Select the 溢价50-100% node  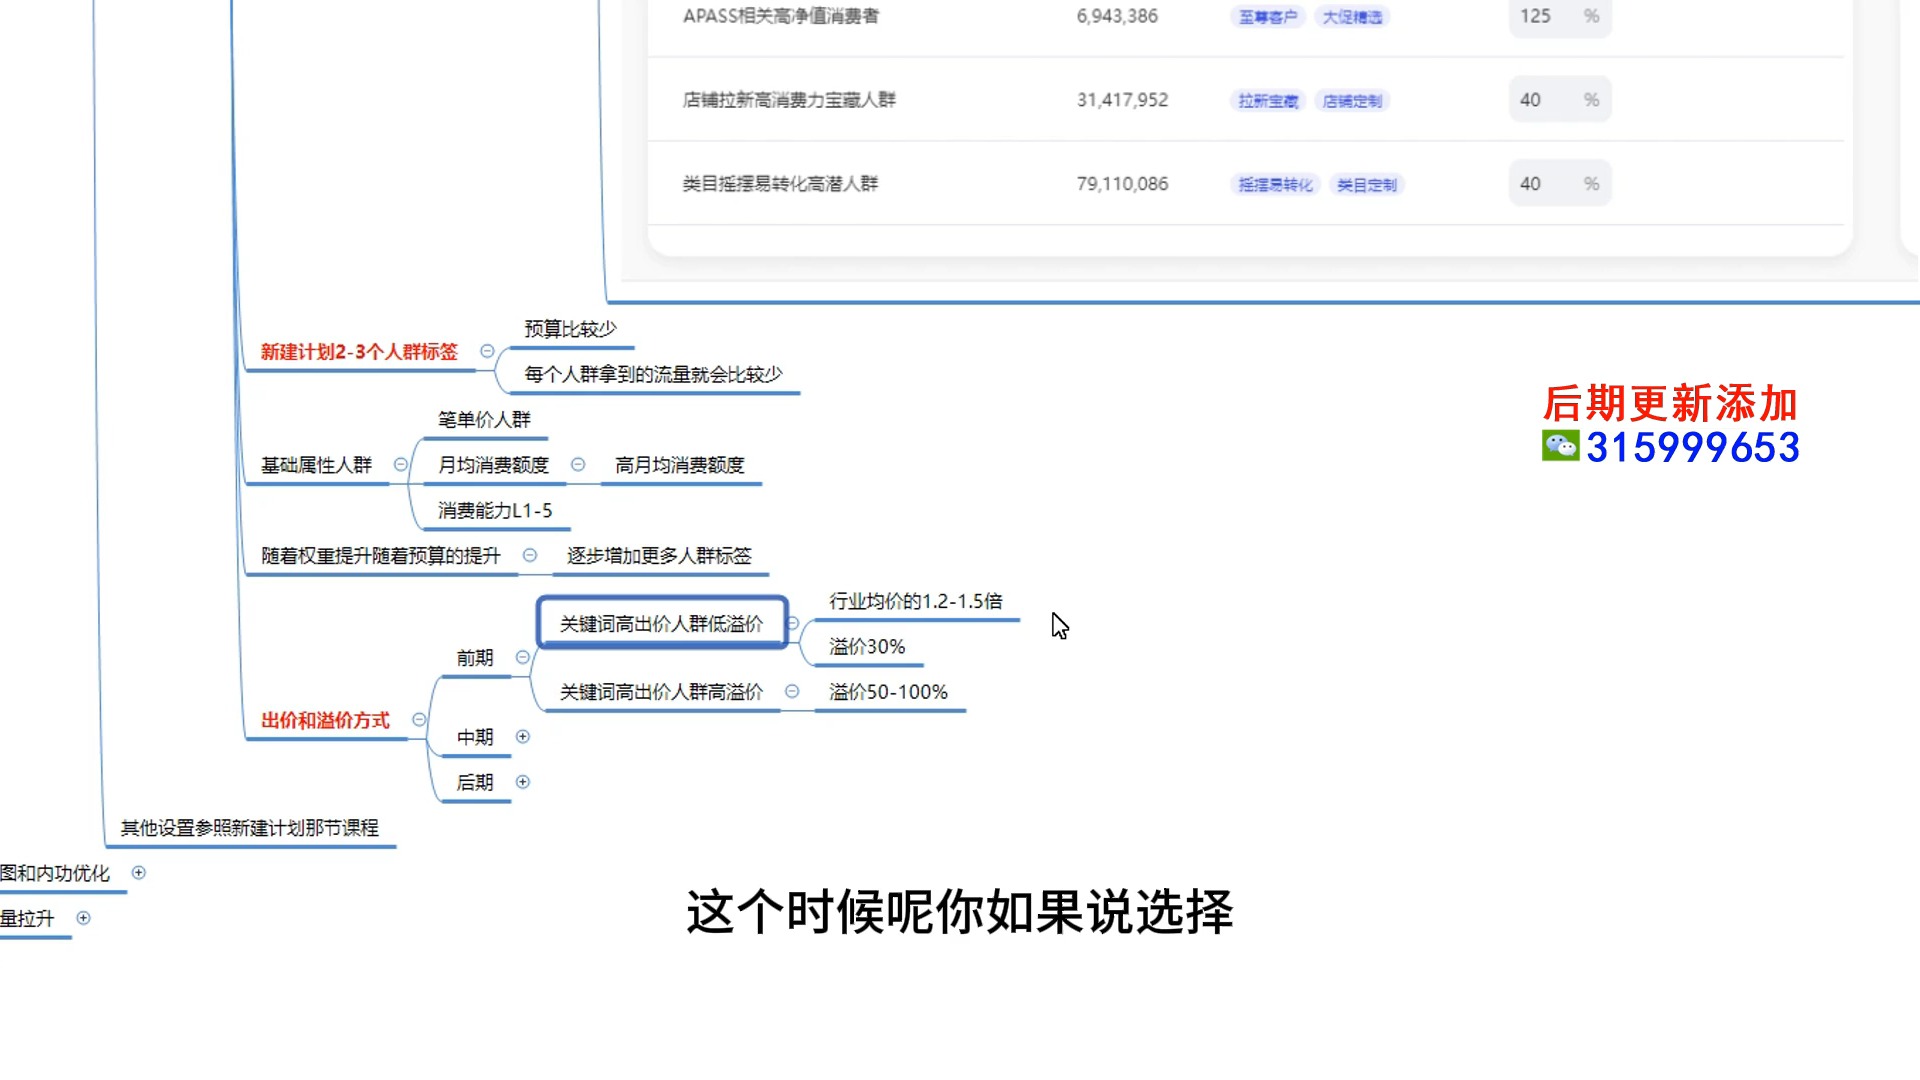[x=888, y=692]
